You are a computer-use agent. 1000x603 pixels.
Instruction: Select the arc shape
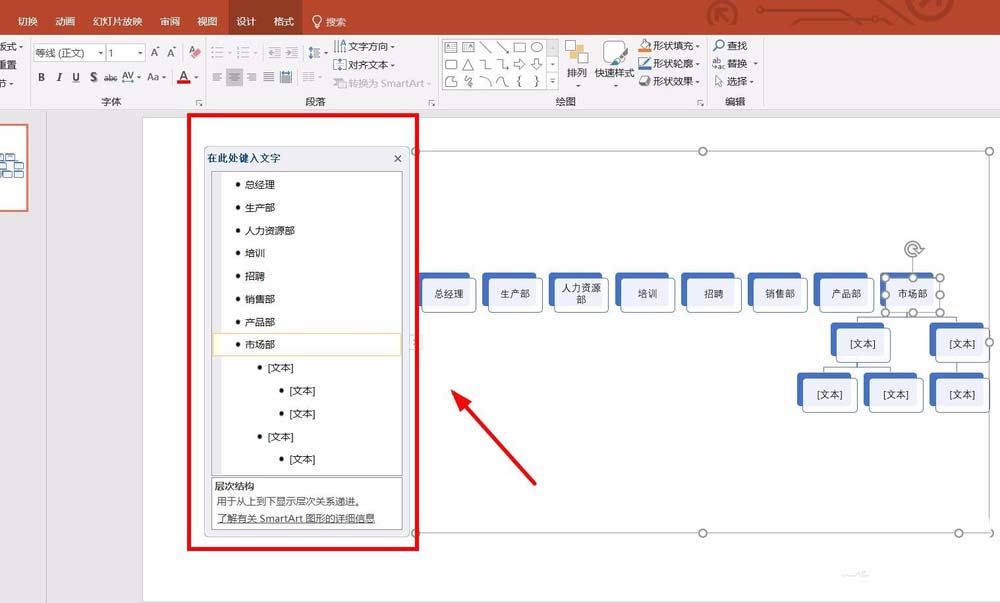point(485,82)
